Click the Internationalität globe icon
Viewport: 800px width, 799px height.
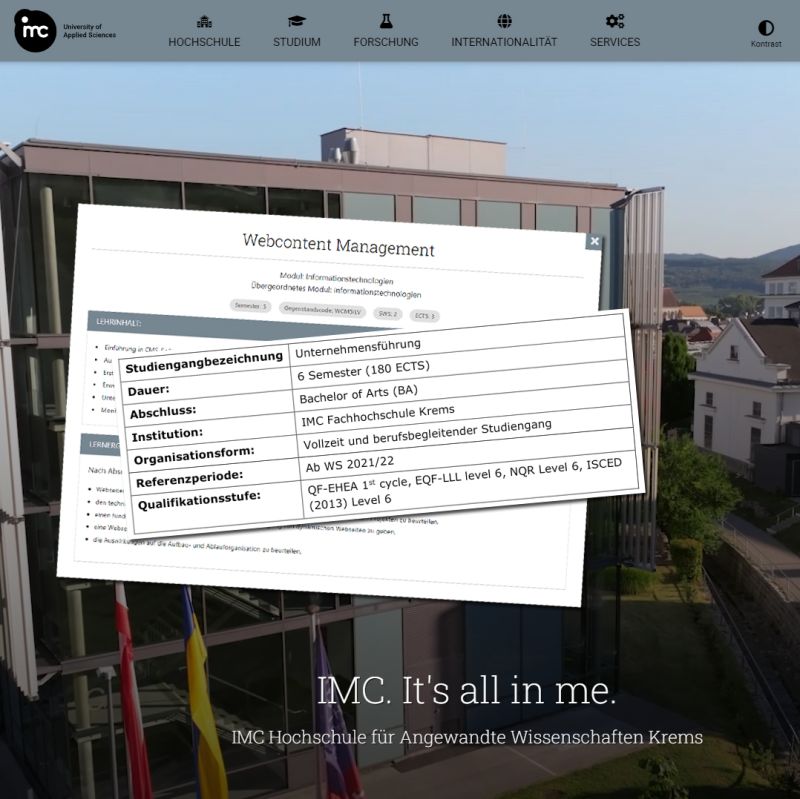pos(504,21)
